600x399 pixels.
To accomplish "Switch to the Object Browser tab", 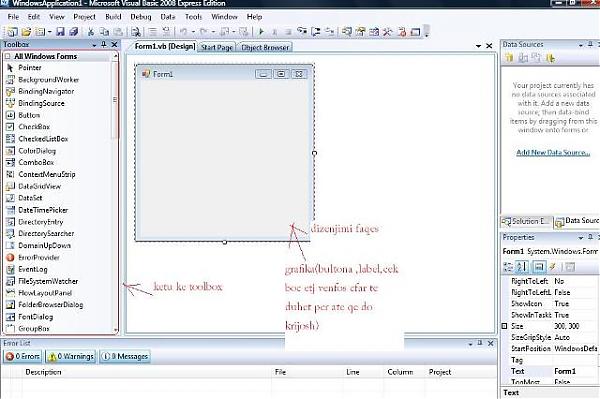I will pyautogui.click(x=265, y=47).
